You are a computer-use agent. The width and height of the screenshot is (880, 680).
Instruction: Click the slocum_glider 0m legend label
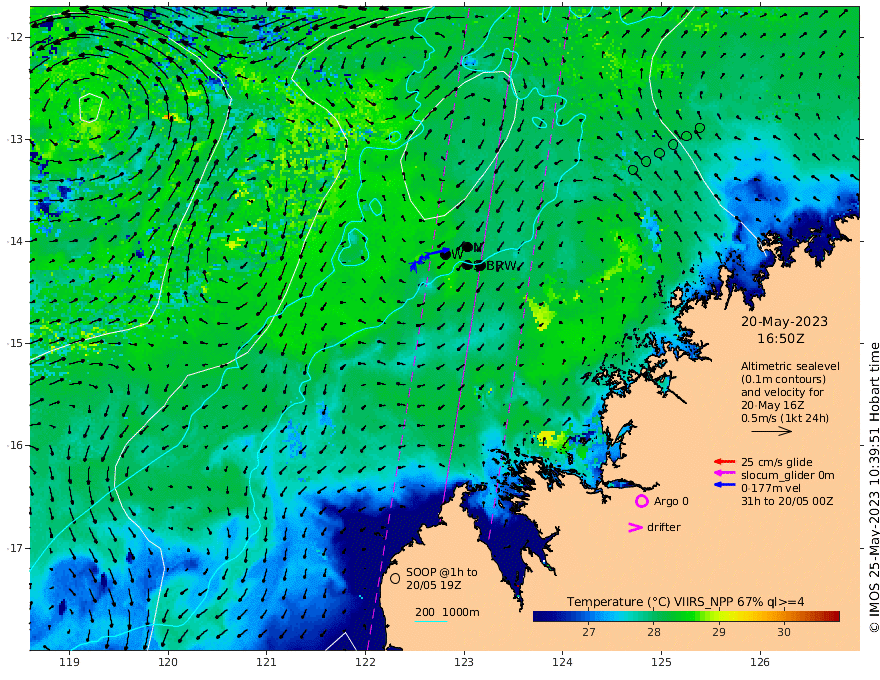click(x=787, y=475)
